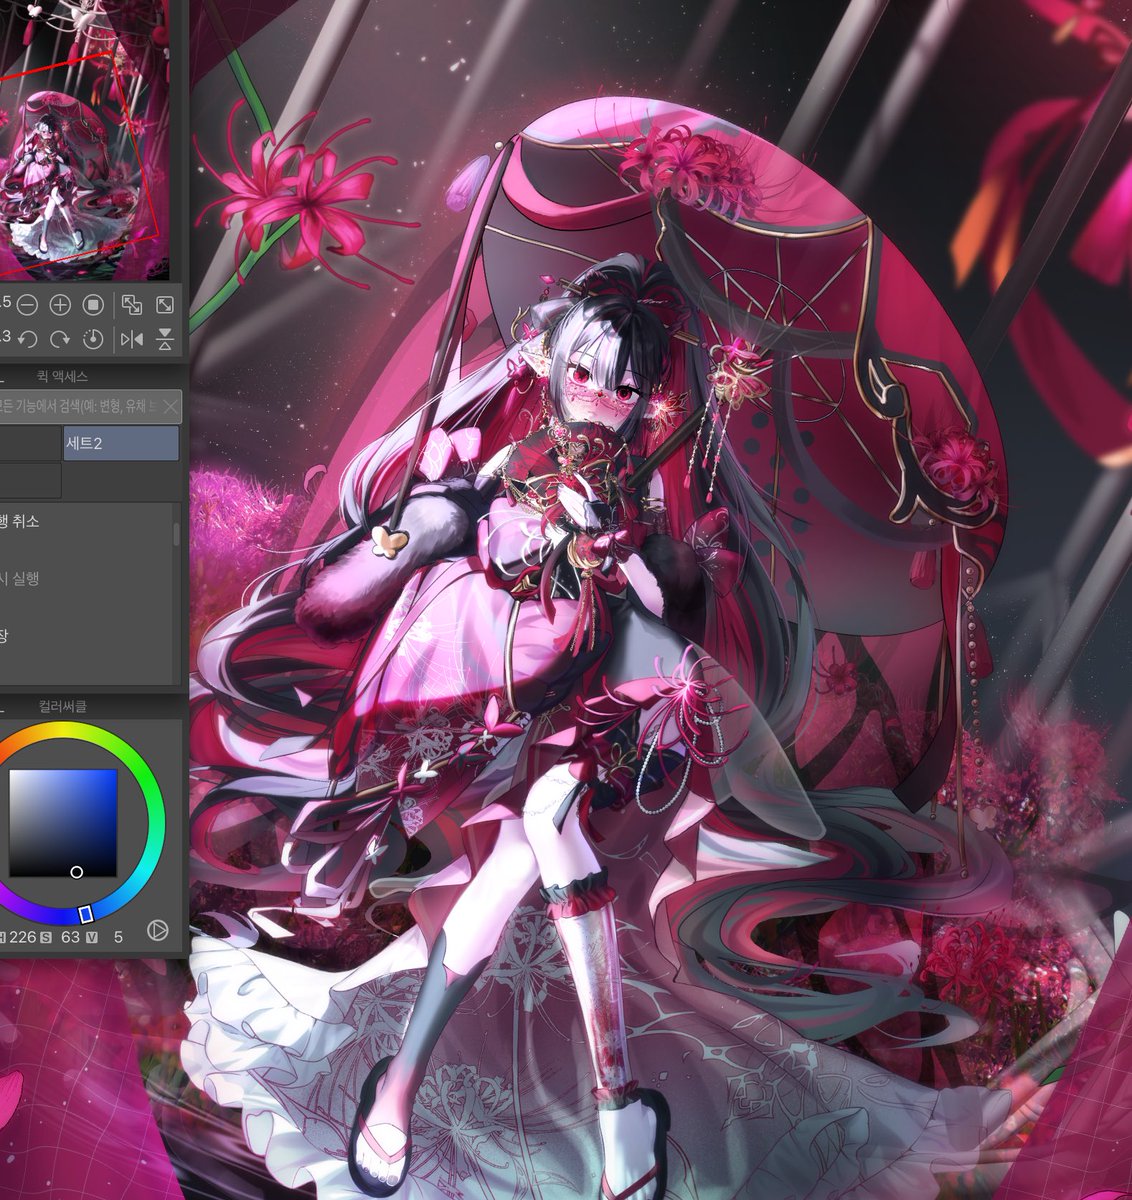1132x1200 pixels.
Task: Click the 실행 취소 (undo) entry
Action: (x=85, y=521)
